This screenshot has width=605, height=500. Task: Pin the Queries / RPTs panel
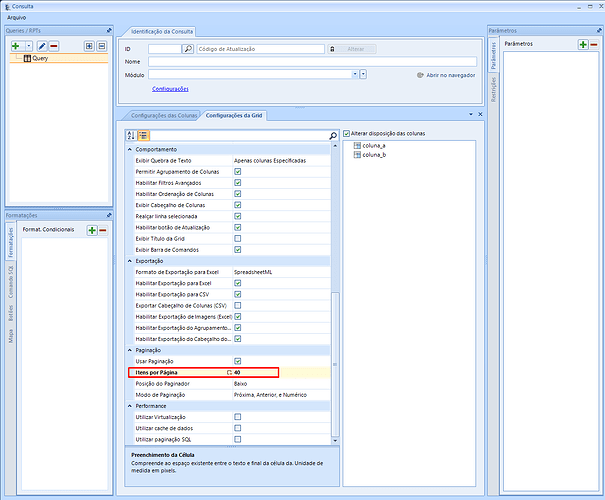pos(108,30)
